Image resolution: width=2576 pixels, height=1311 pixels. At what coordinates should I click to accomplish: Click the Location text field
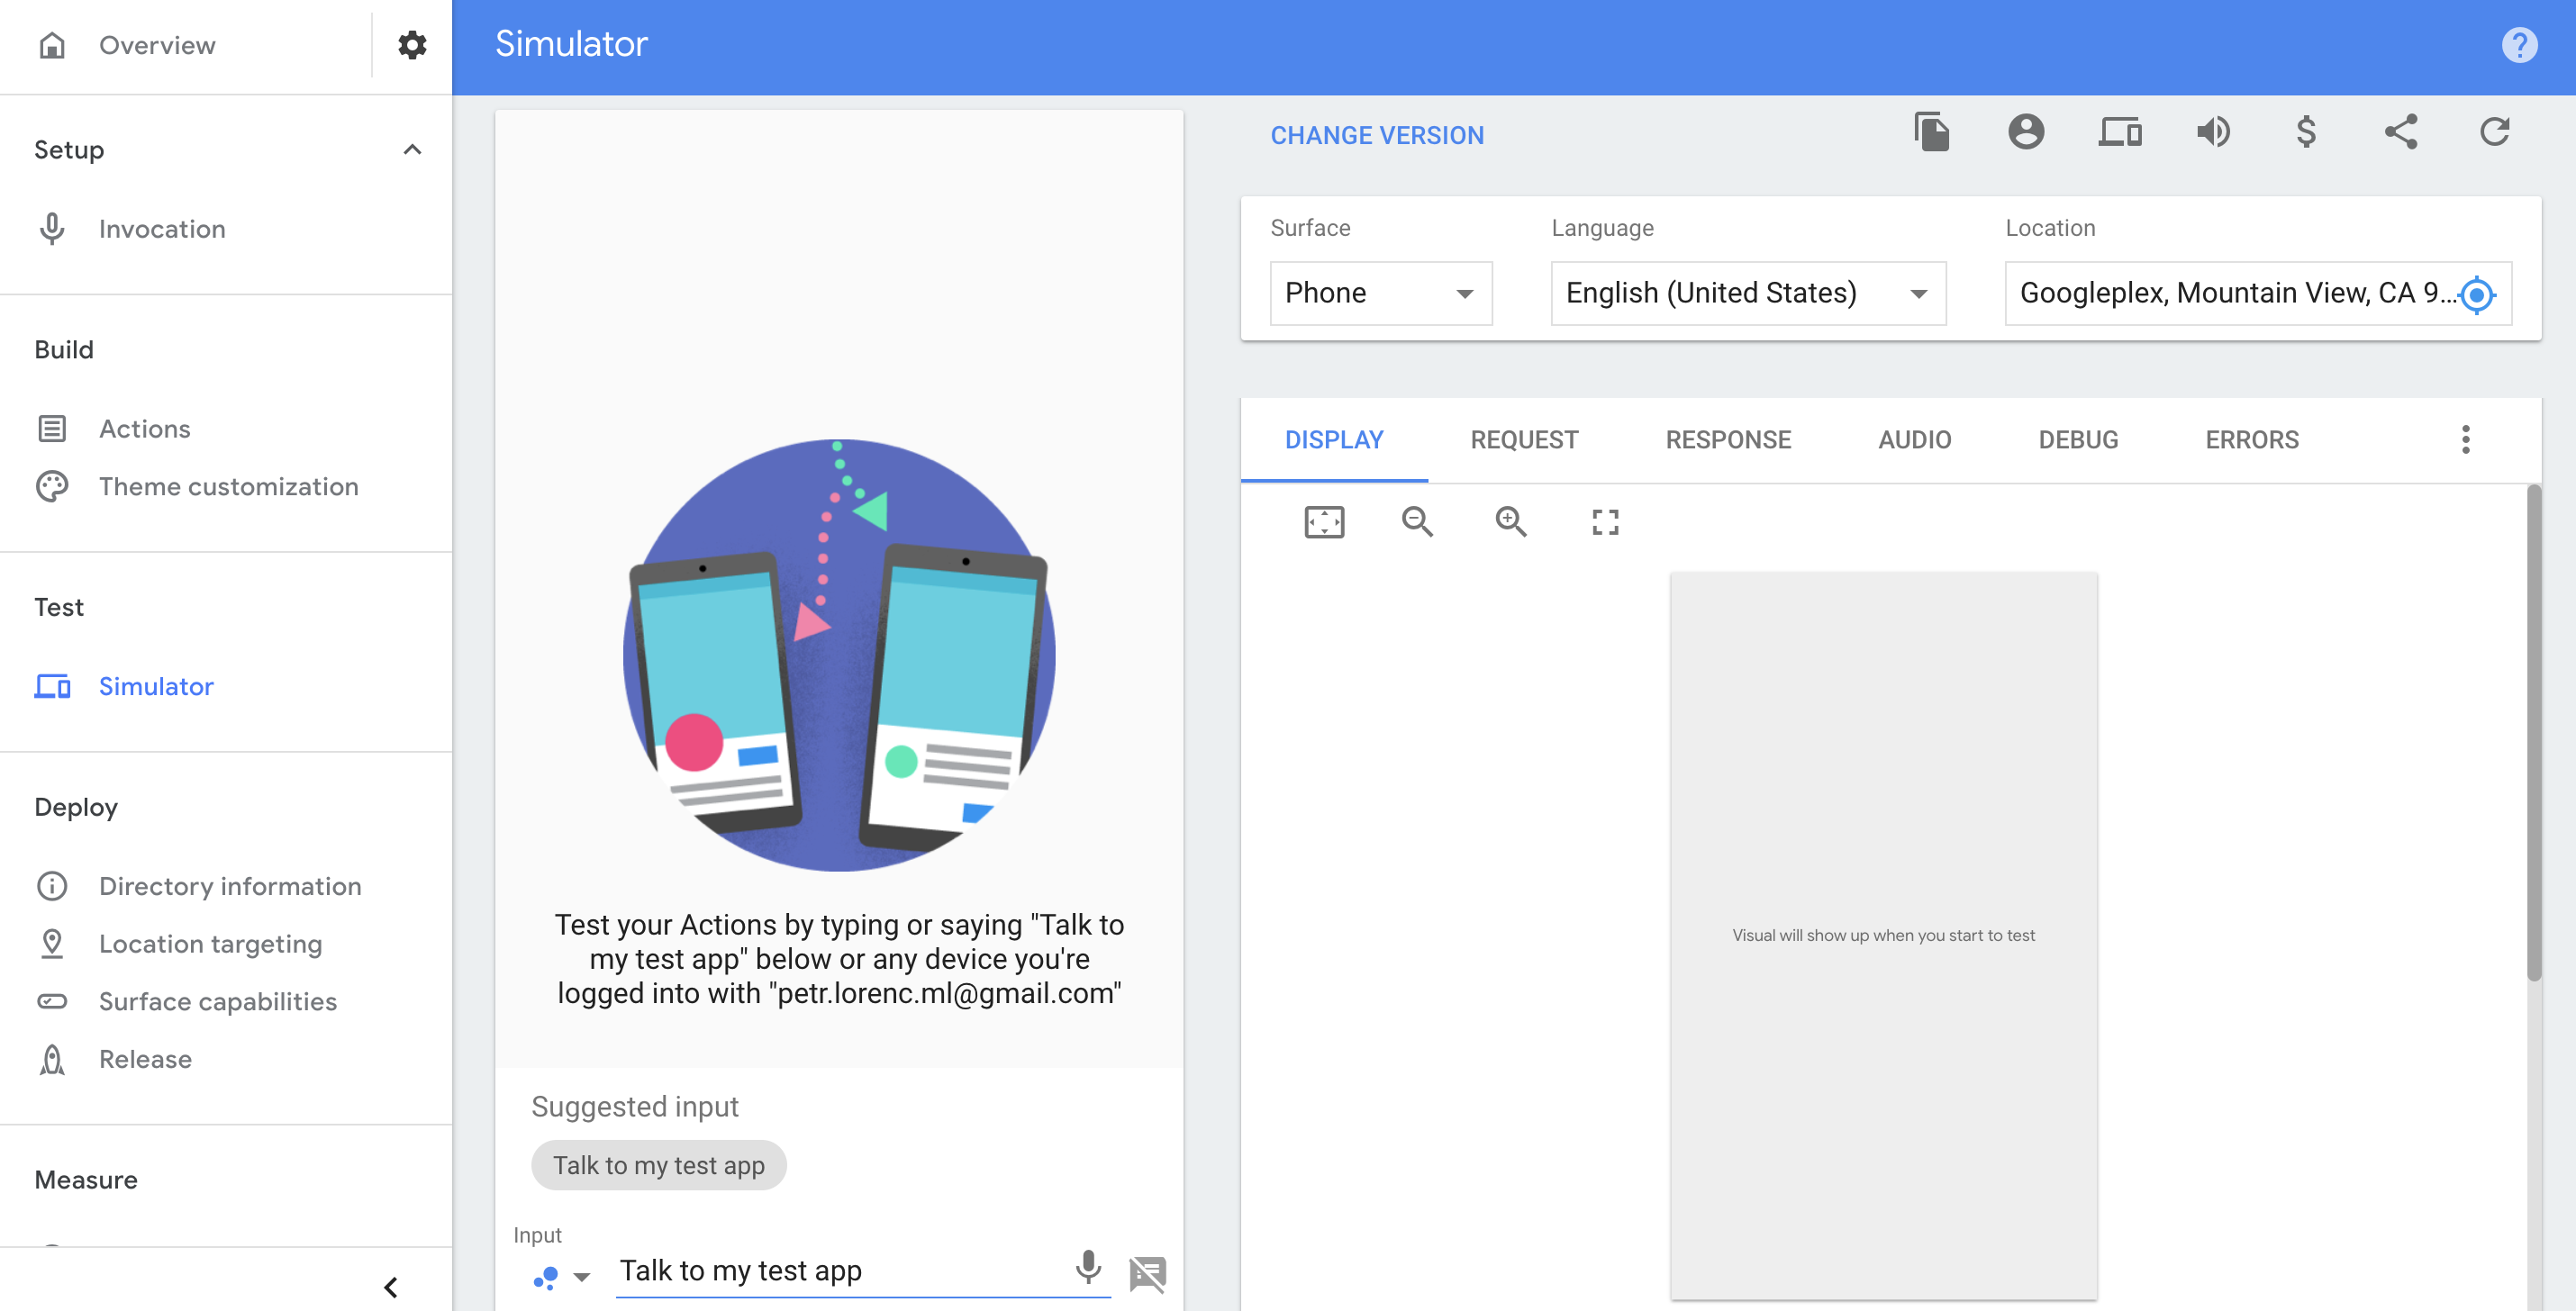click(x=2258, y=293)
